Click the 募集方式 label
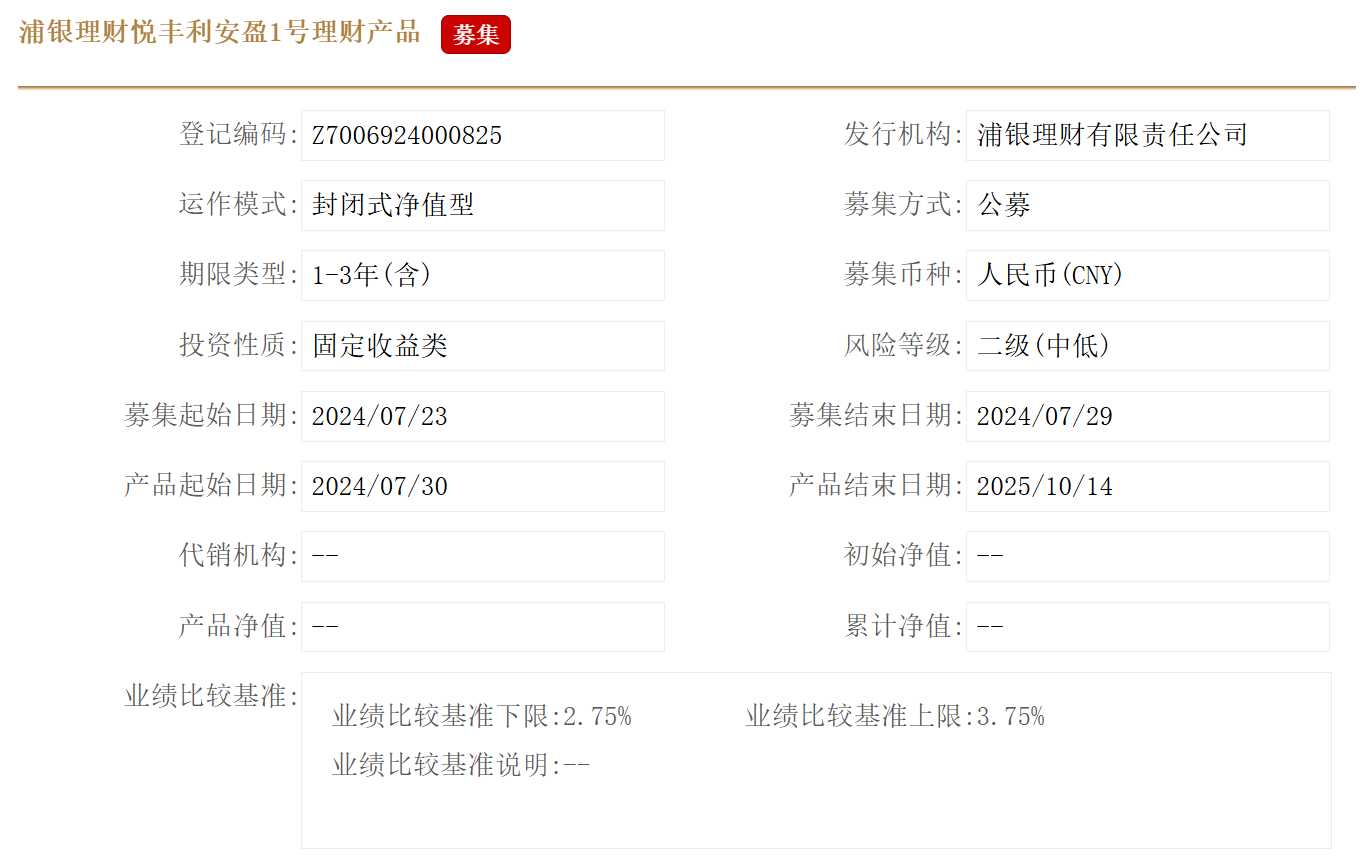The width and height of the screenshot is (1360, 867). (904, 205)
